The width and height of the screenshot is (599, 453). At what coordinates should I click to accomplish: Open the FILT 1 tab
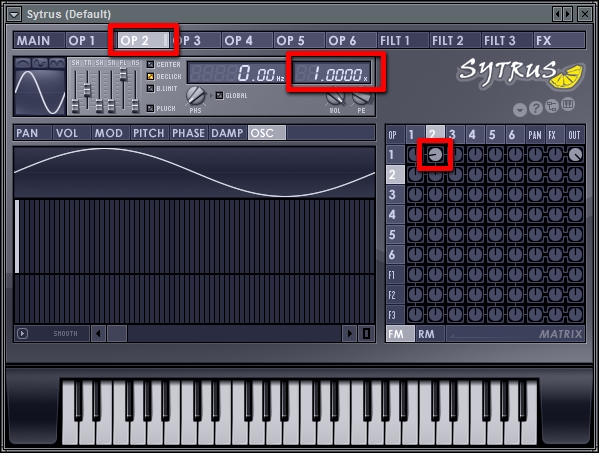coord(403,40)
